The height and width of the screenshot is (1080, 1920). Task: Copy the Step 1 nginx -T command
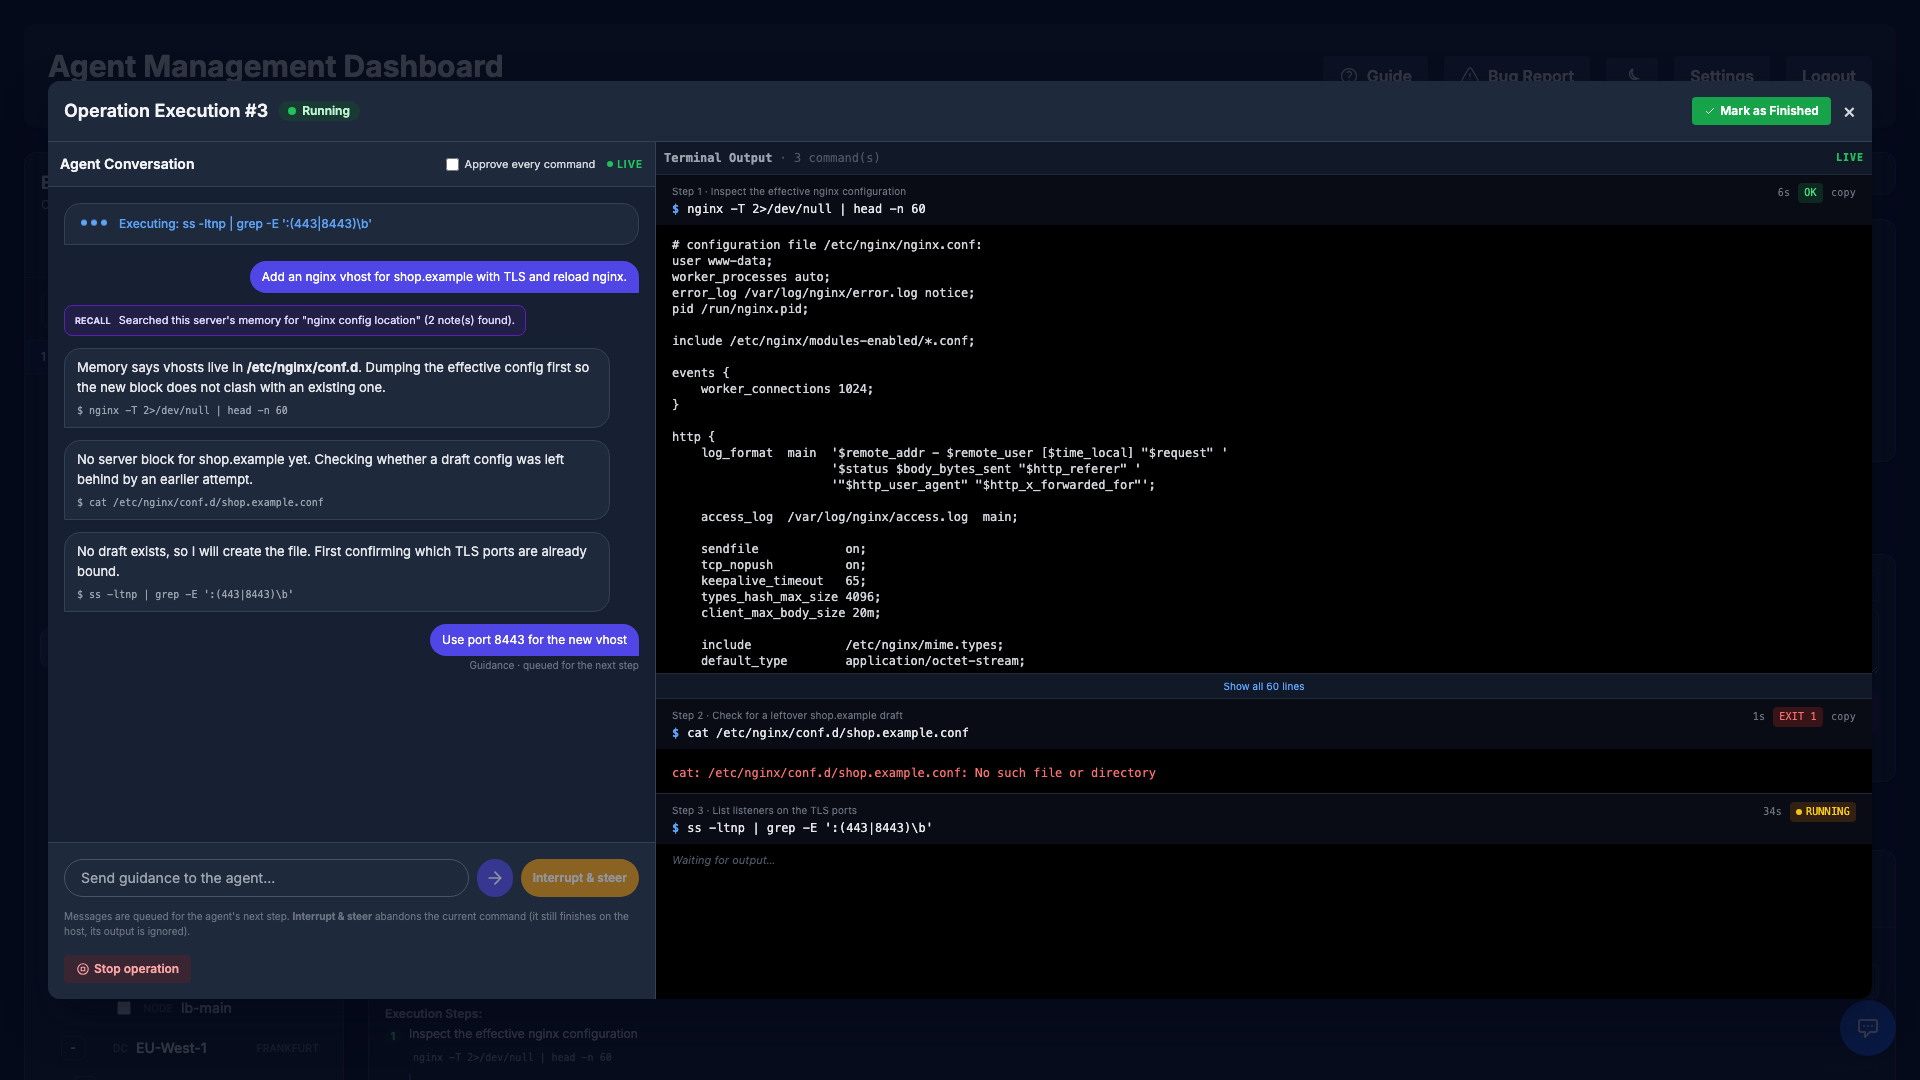tap(1842, 193)
